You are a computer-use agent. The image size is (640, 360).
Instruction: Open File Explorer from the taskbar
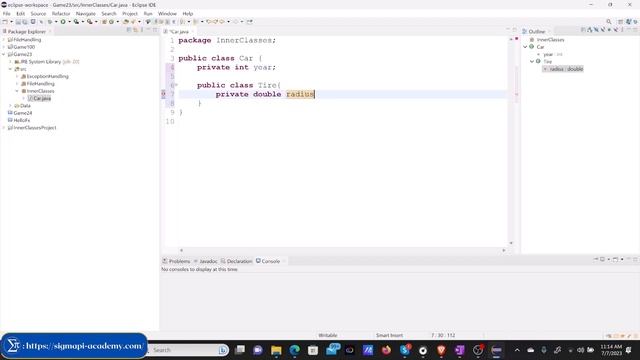coord(276,350)
